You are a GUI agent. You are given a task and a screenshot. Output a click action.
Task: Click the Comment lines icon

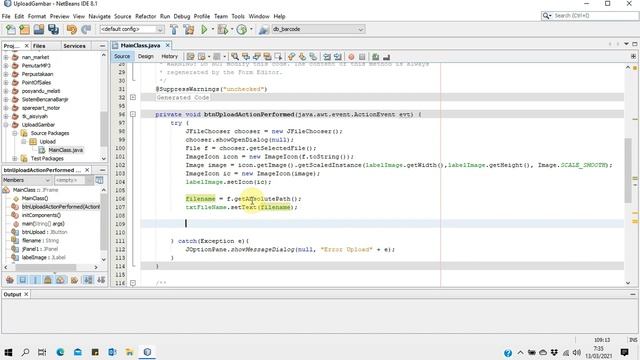pyautogui.click(x=376, y=57)
